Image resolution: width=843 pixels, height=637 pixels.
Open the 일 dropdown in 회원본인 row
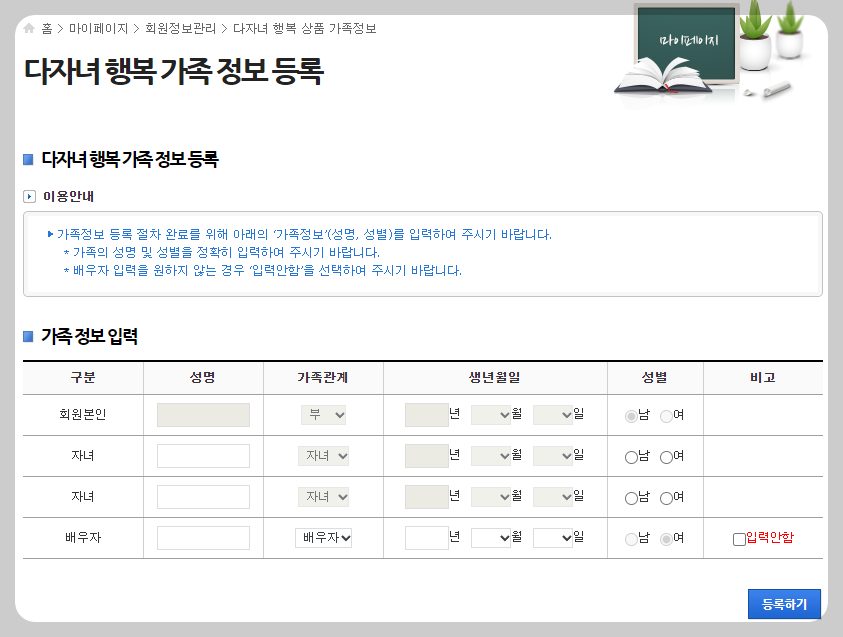[x=553, y=415]
